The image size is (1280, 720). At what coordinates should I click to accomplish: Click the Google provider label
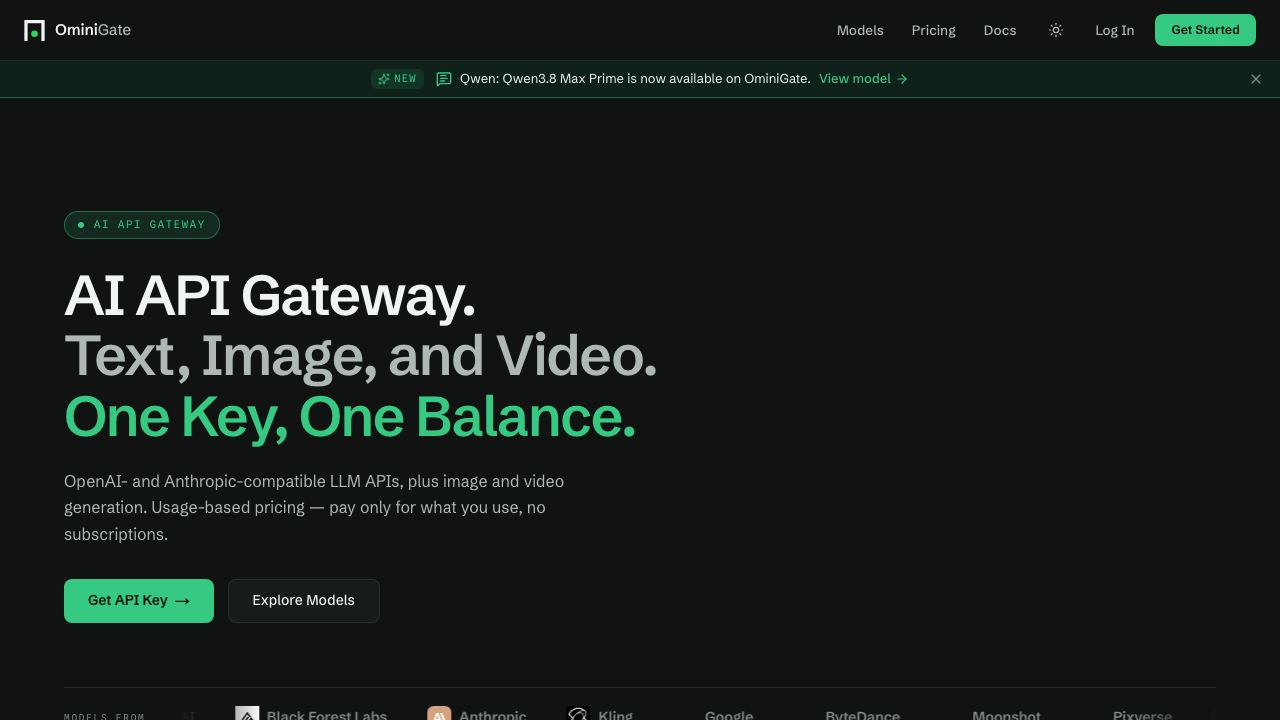(x=729, y=715)
